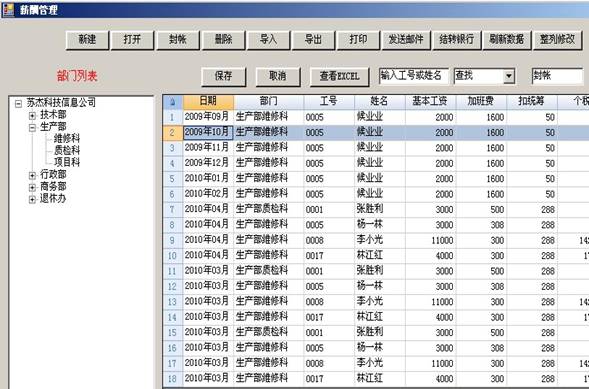Click 0001 employee number in row 15
The width and height of the screenshot is (589, 389).
[329, 332]
